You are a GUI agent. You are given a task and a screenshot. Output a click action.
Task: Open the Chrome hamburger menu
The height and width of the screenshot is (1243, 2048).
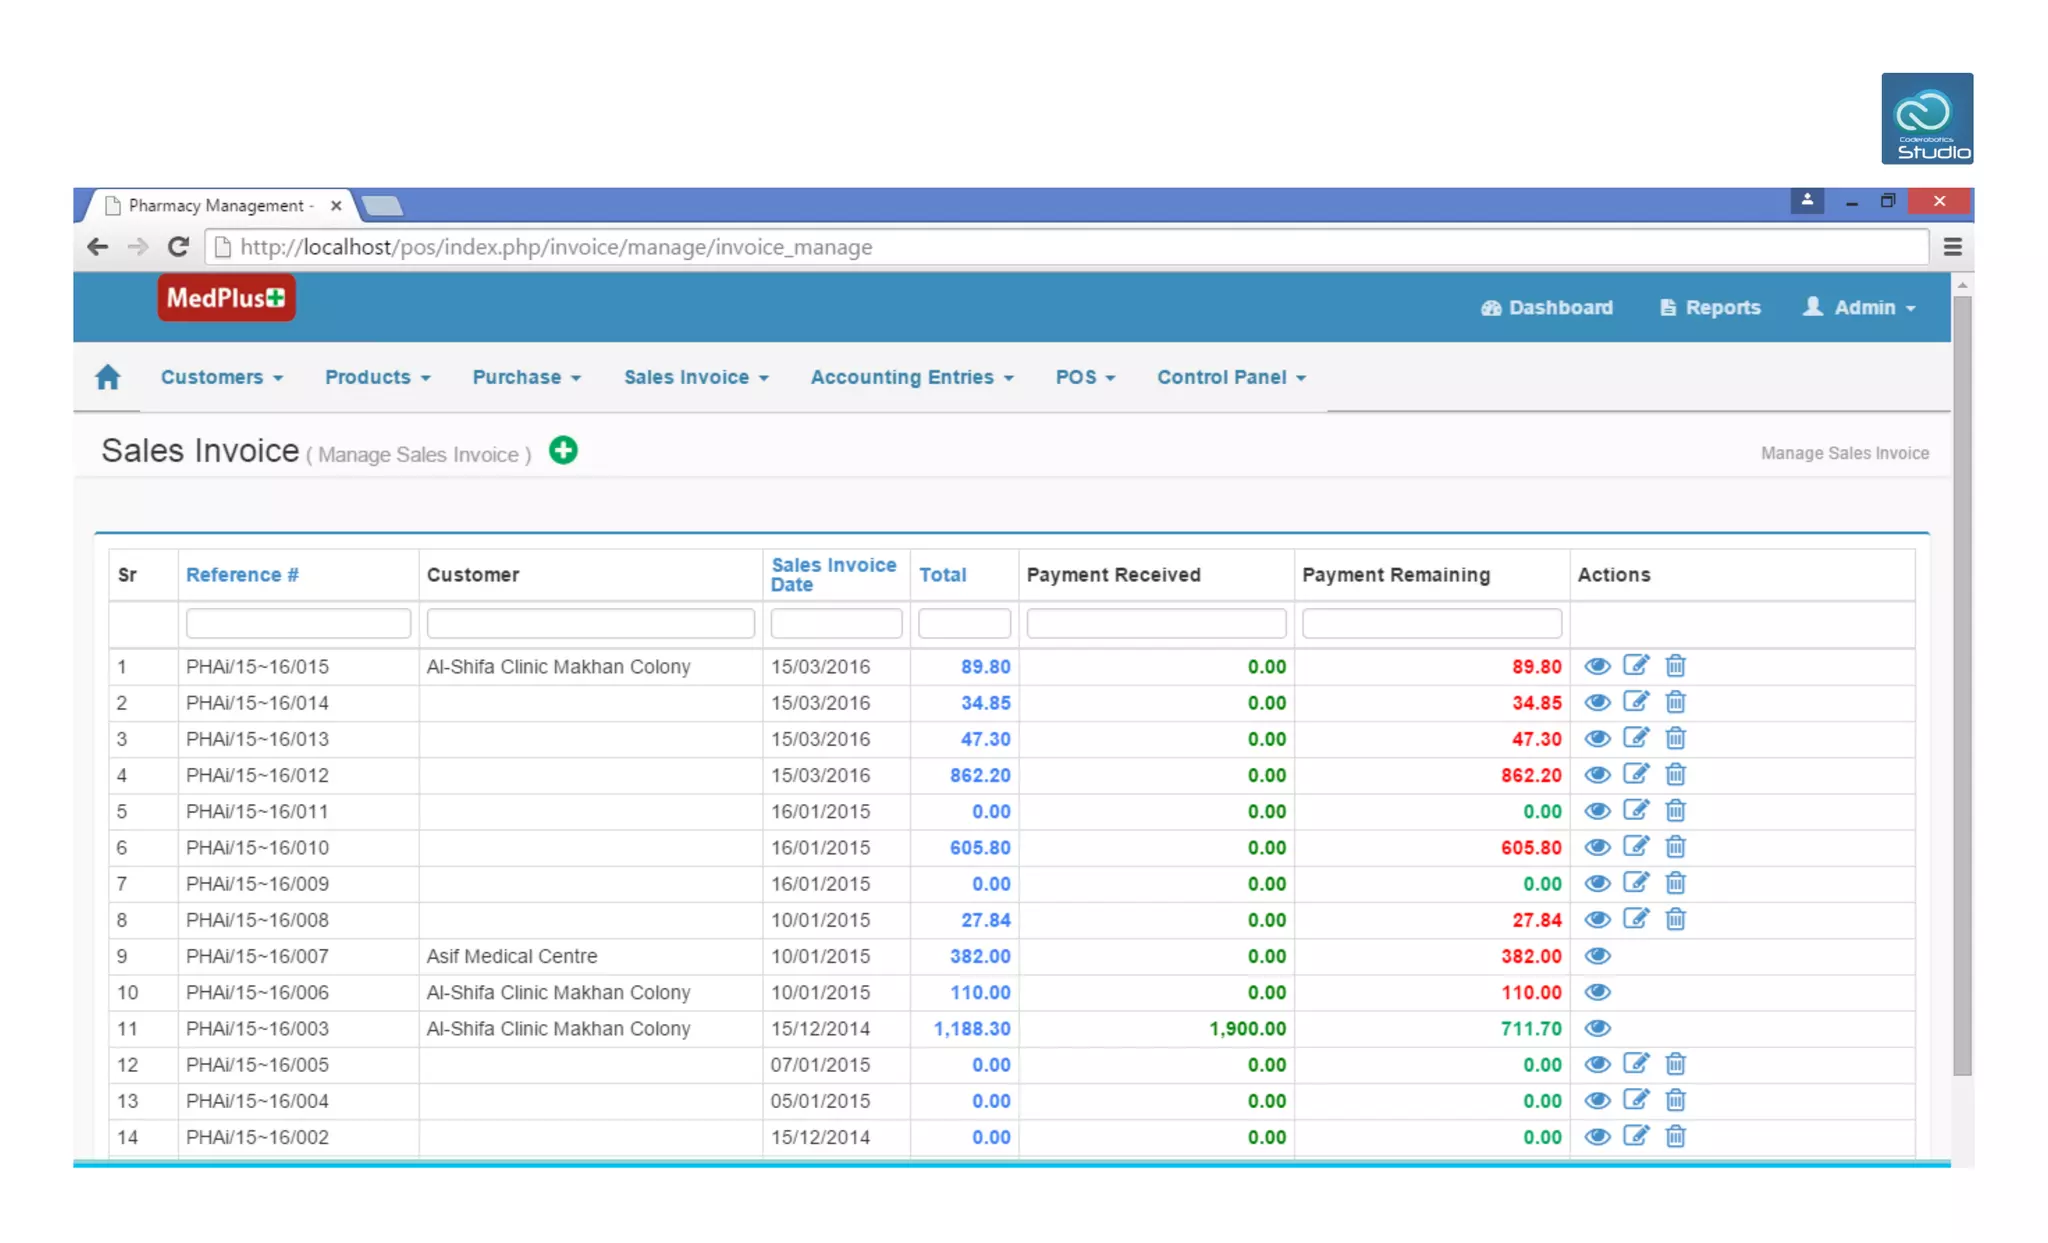pyautogui.click(x=1952, y=247)
